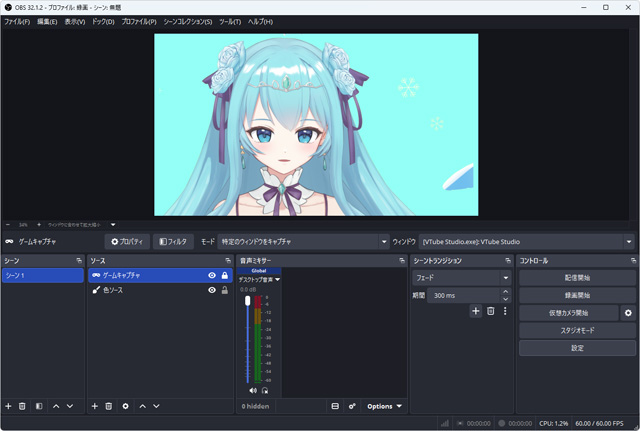Open the ドック(D) menu
The width and height of the screenshot is (640, 431).
point(103,22)
